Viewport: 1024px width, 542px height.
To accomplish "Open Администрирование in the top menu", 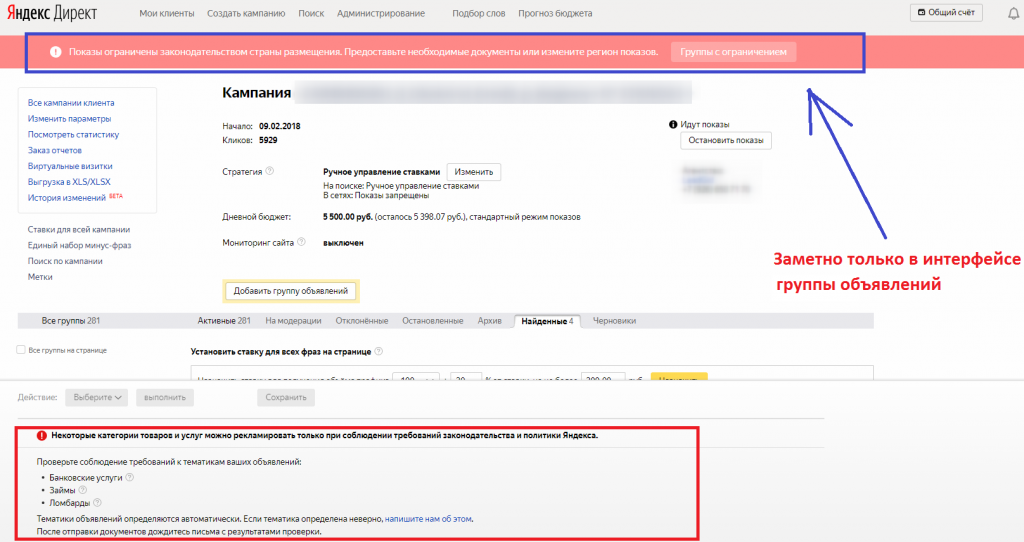I will point(381,13).
